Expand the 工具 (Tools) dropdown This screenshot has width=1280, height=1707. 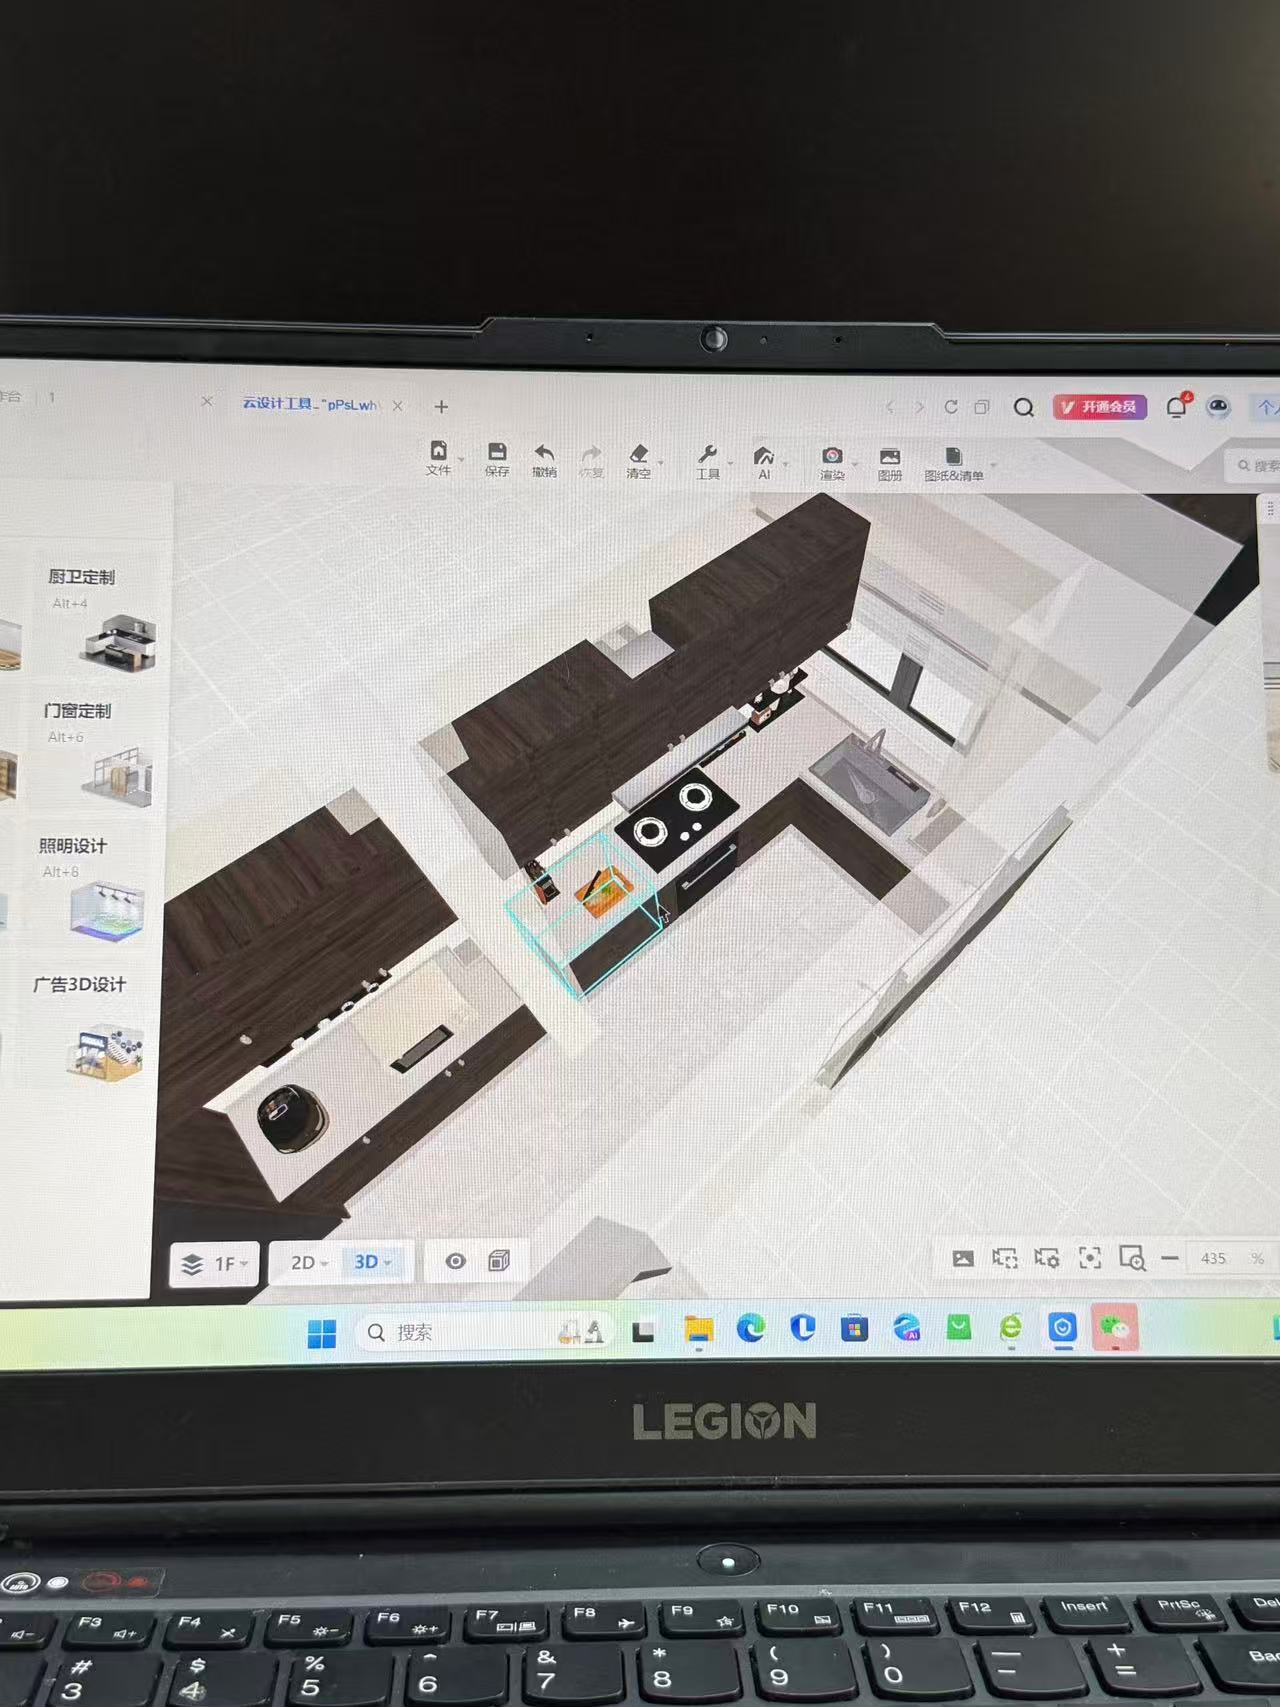coord(708,461)
